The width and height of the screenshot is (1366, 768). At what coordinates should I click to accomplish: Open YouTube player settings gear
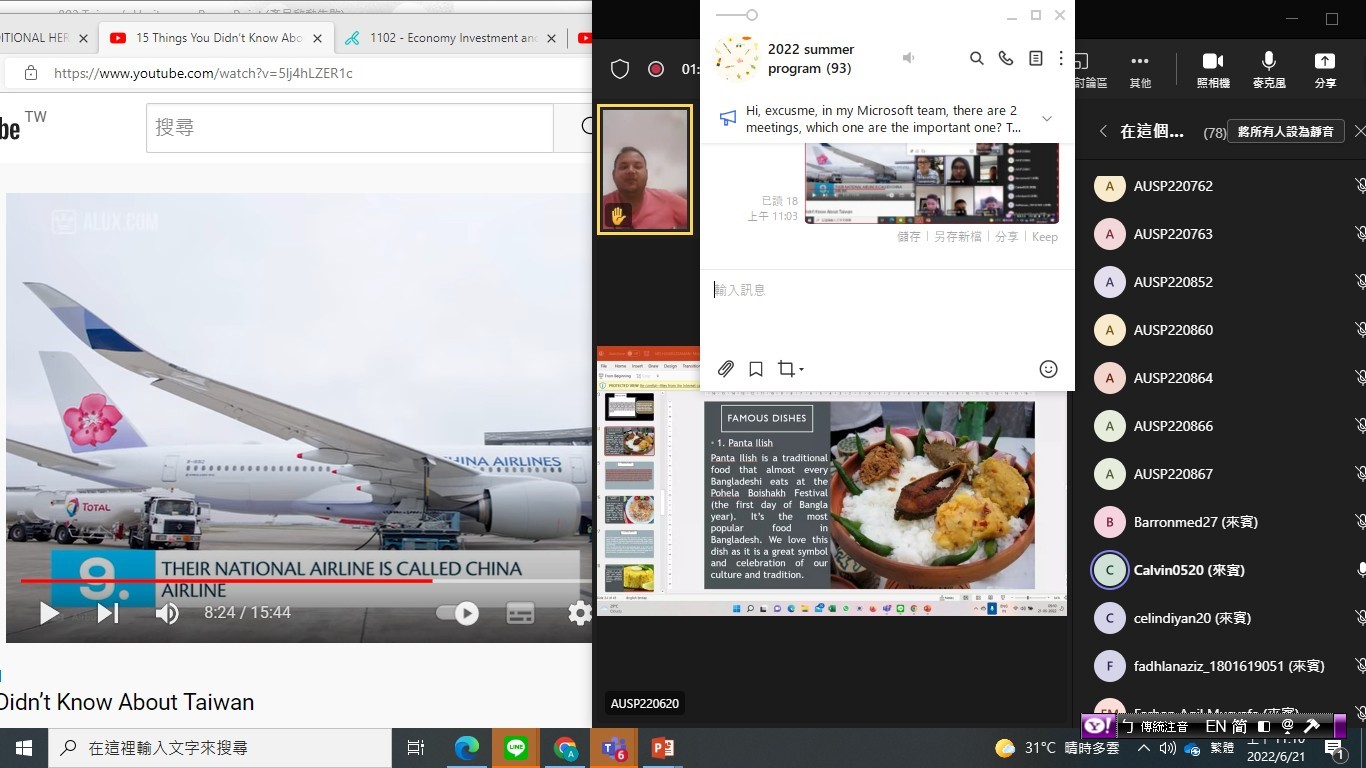click(580, 613)
